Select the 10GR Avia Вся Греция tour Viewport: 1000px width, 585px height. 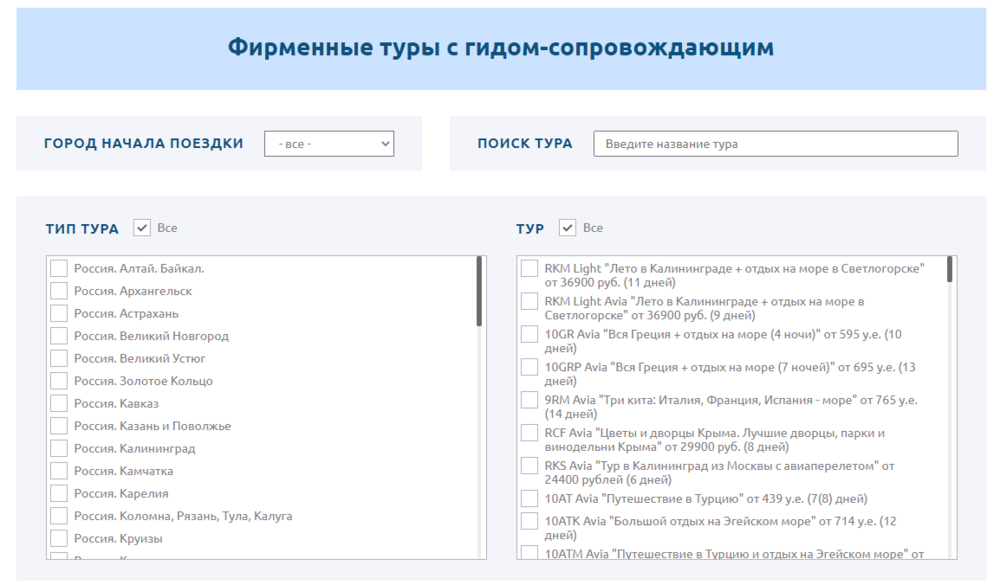[x=530, y=334]
